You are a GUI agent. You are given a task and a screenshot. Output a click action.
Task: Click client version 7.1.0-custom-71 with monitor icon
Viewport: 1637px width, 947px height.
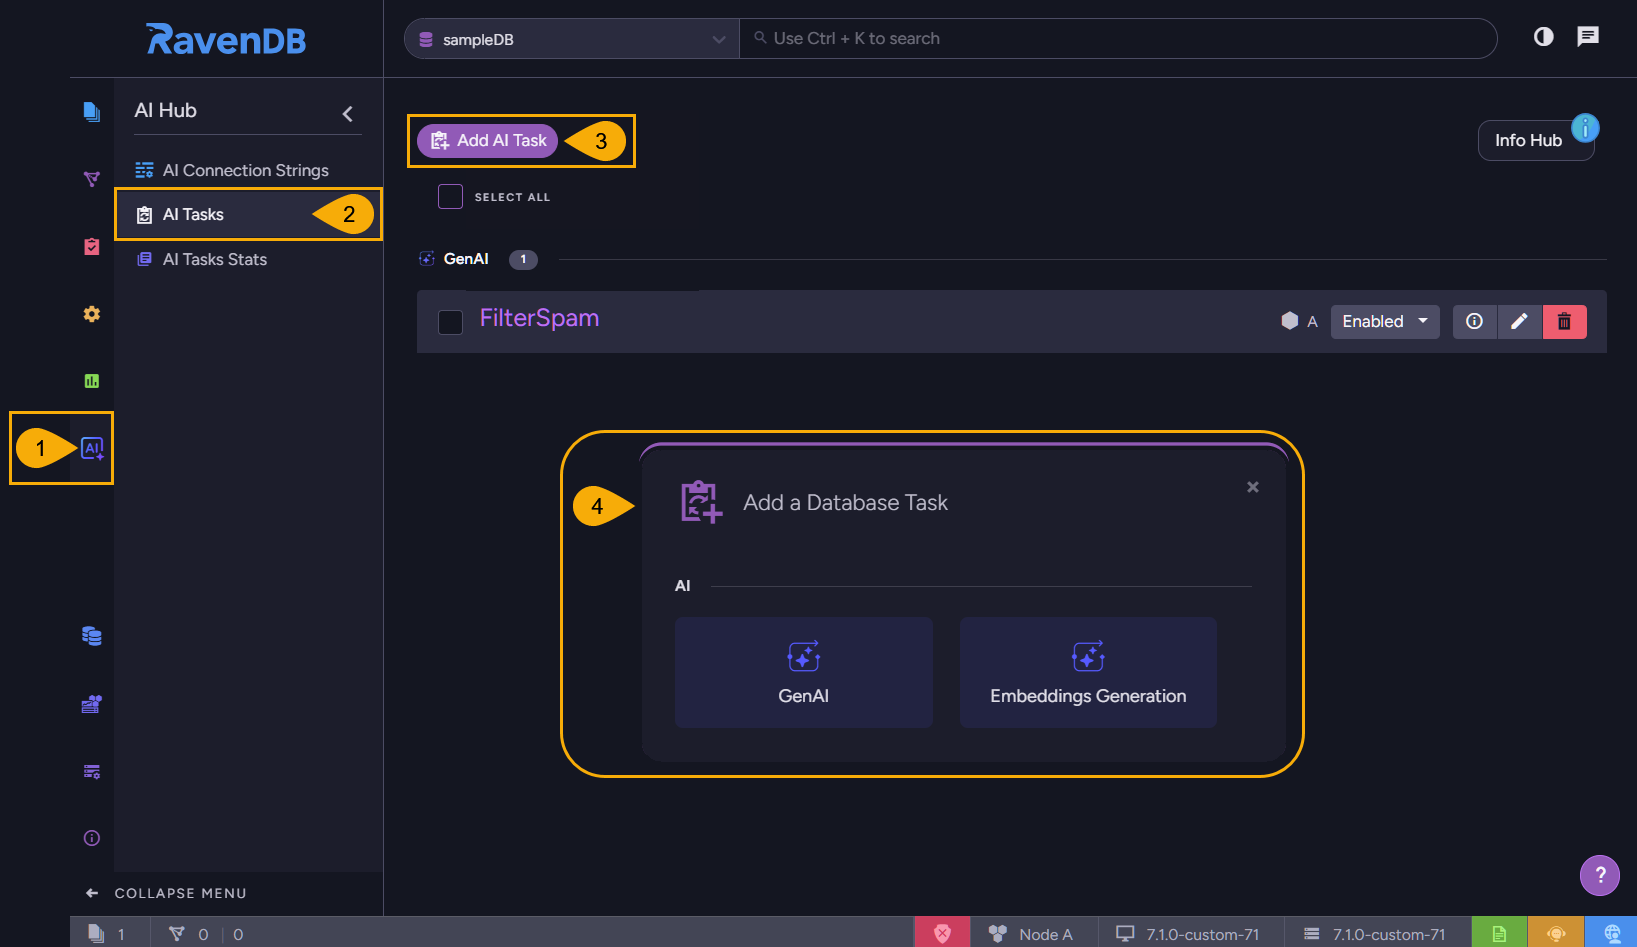[1190, 933]
